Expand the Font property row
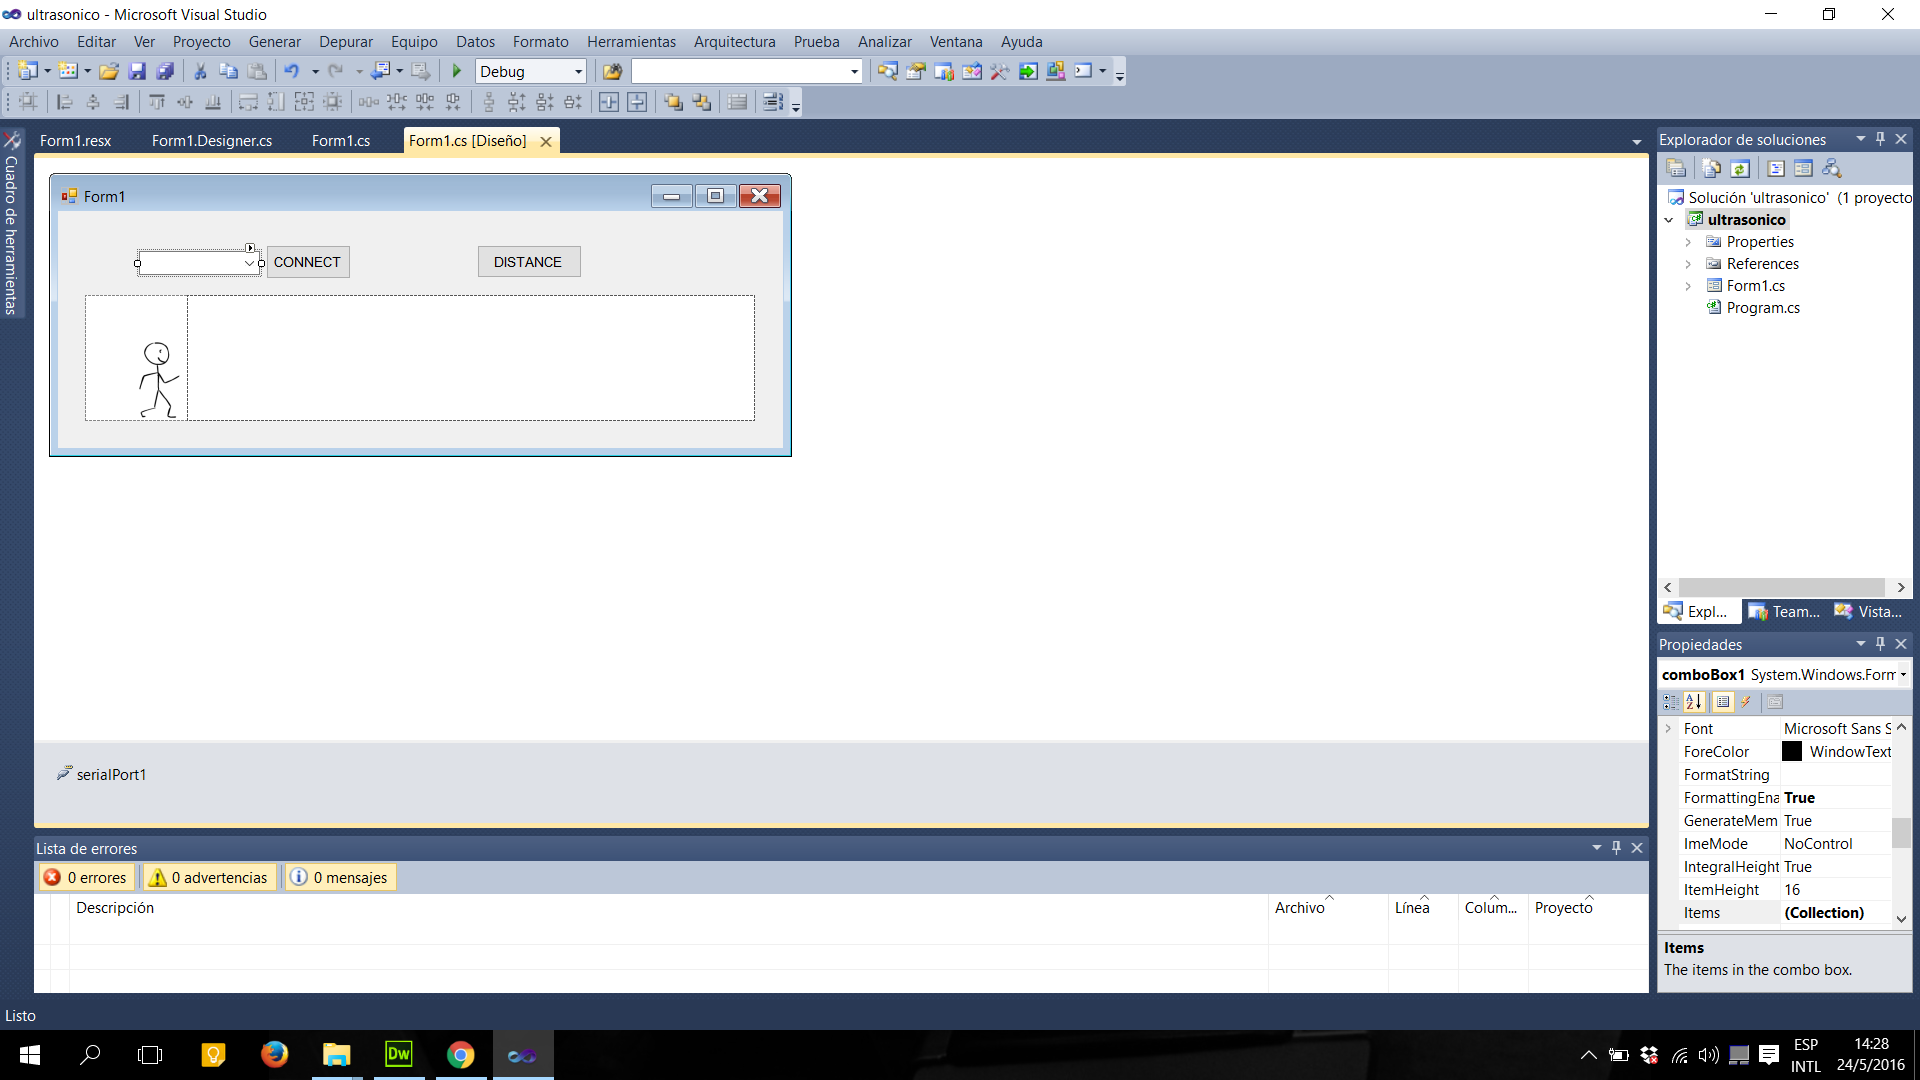 tap(1668, 729)
